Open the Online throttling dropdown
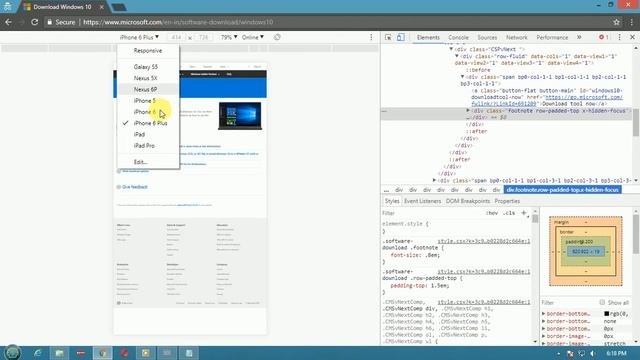 tap(253, 37)
